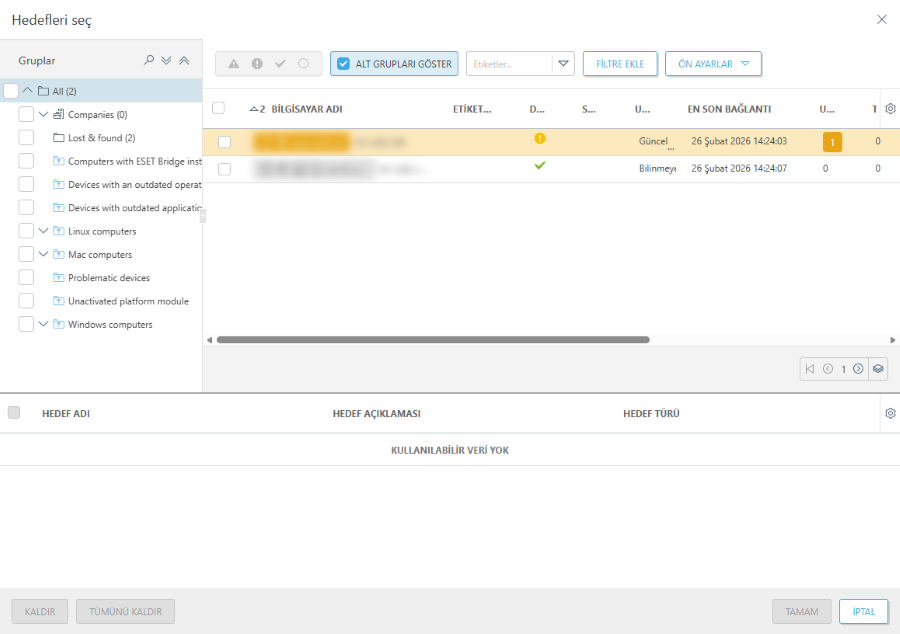Open the Etiketler dropdown arrow
Screen dimensions: 900x634
[563, 64]
